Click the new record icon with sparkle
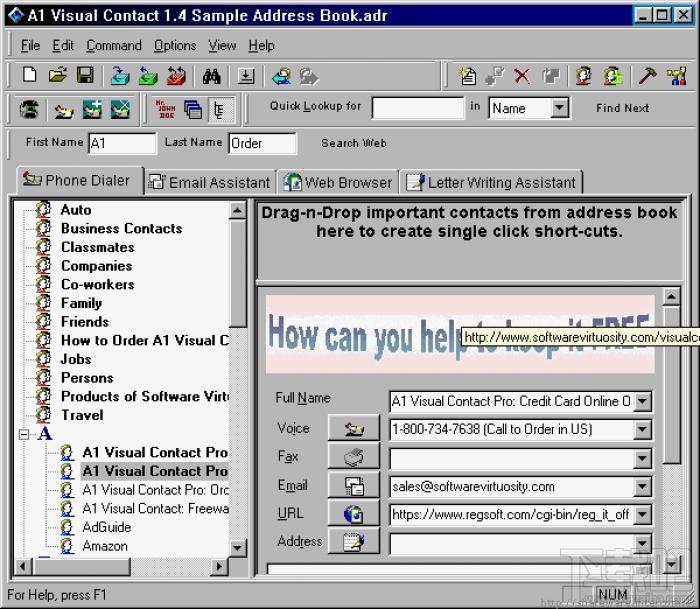Image resolution: width=700 pixels, height=609 pixels. [467, 76]
